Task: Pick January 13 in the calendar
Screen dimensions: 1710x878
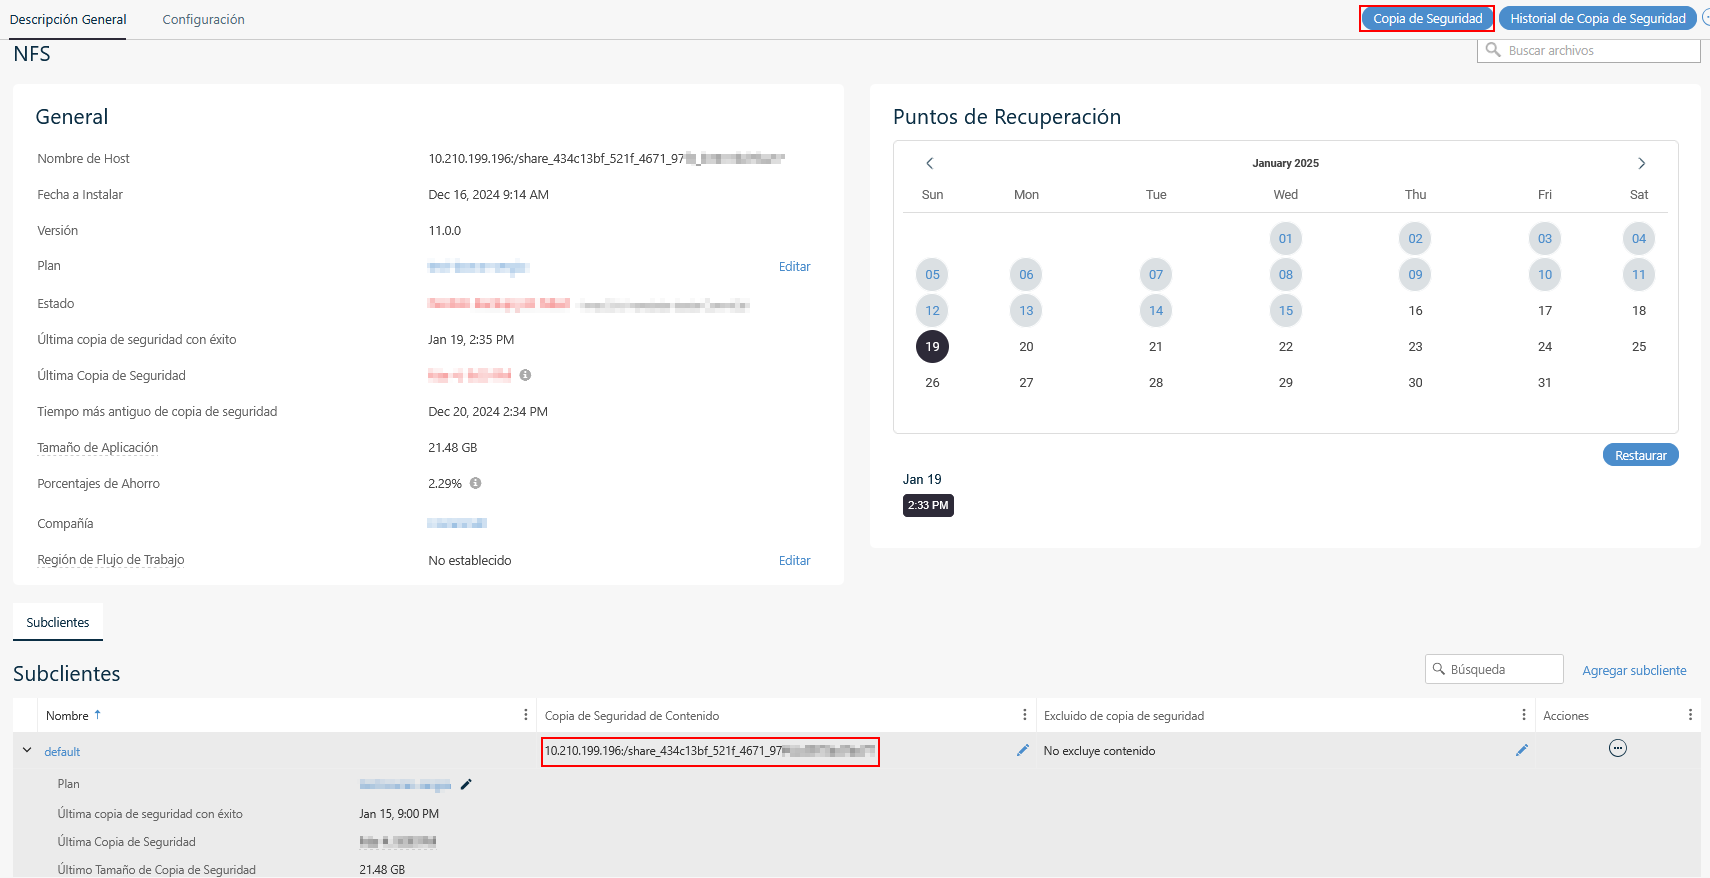Action: coord(1026,310)
